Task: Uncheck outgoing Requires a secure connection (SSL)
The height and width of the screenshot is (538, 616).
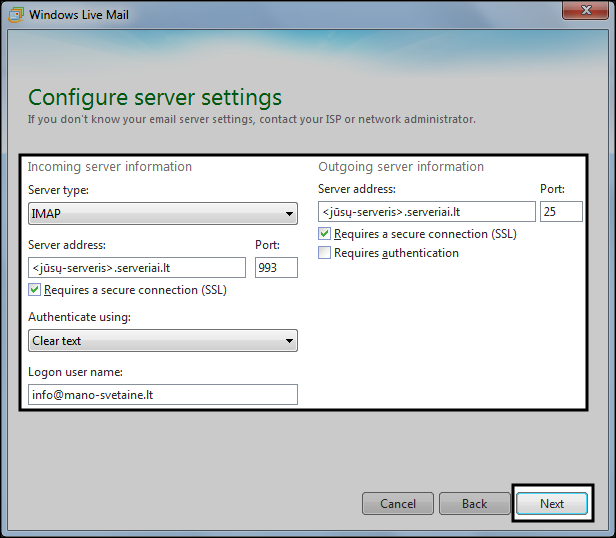Action: (x=324, y=234)
